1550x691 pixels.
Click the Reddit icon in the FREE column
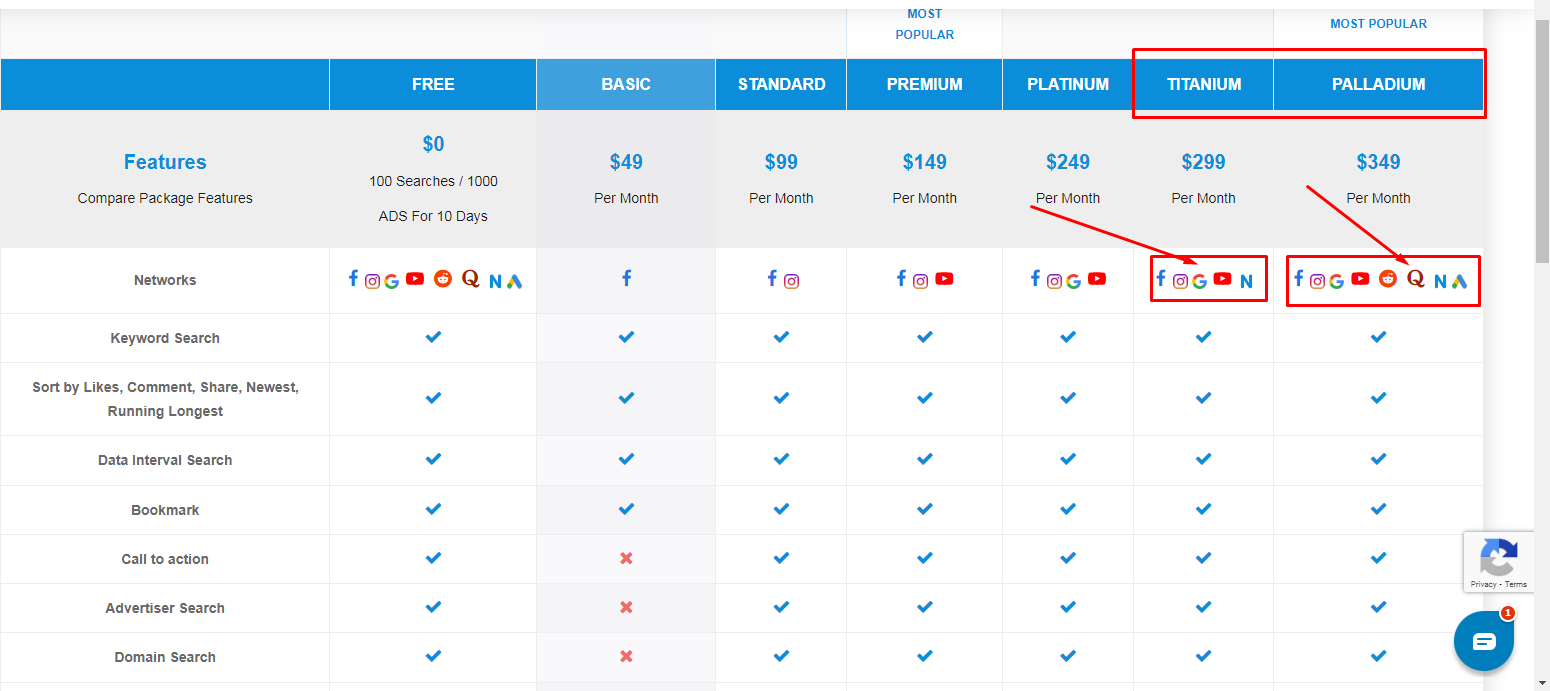coord(443,279)
